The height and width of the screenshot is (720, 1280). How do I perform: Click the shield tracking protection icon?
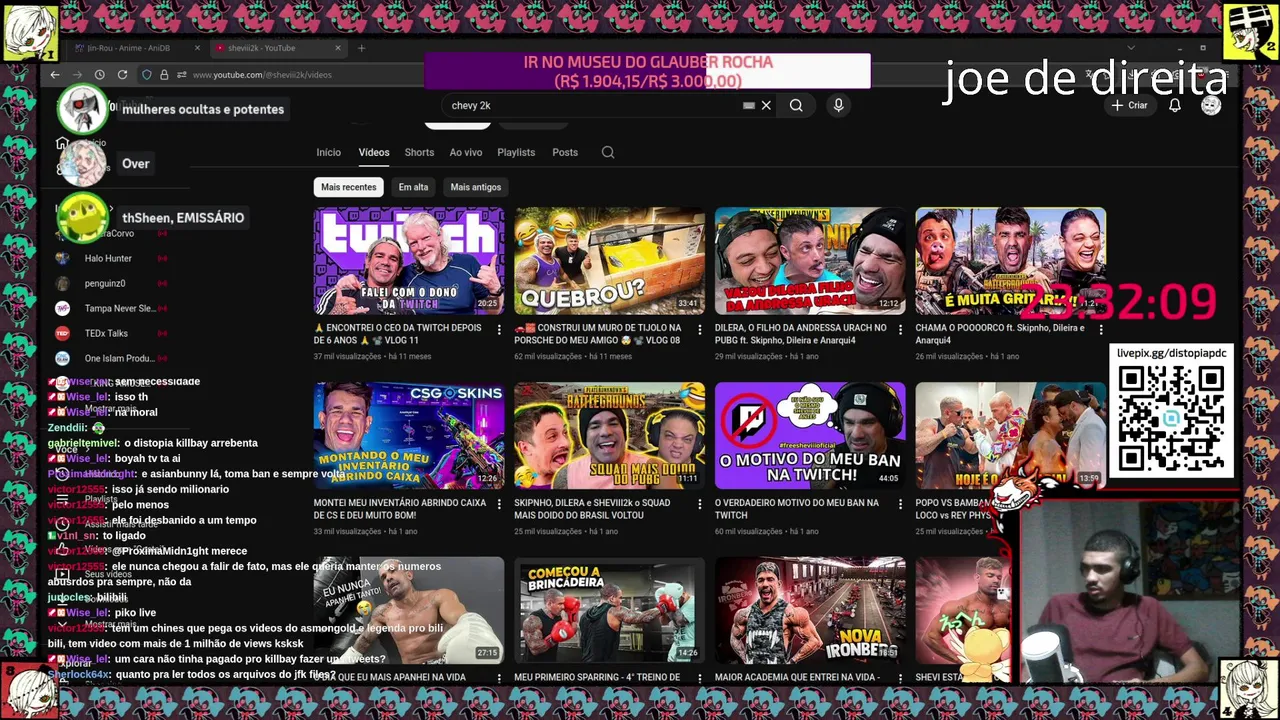coord(147,75)
